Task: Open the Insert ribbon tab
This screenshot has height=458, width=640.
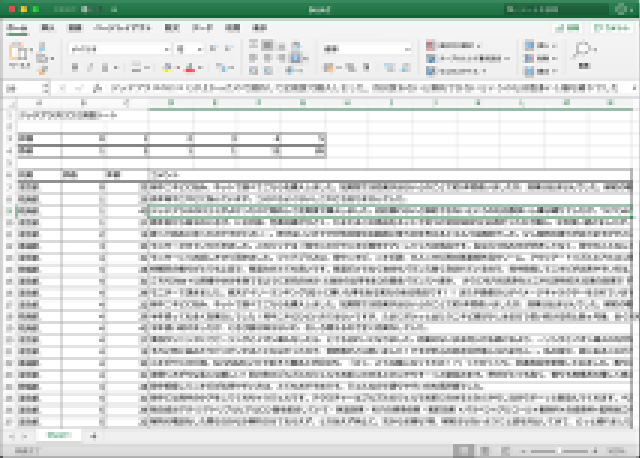Action: [48, 28]
